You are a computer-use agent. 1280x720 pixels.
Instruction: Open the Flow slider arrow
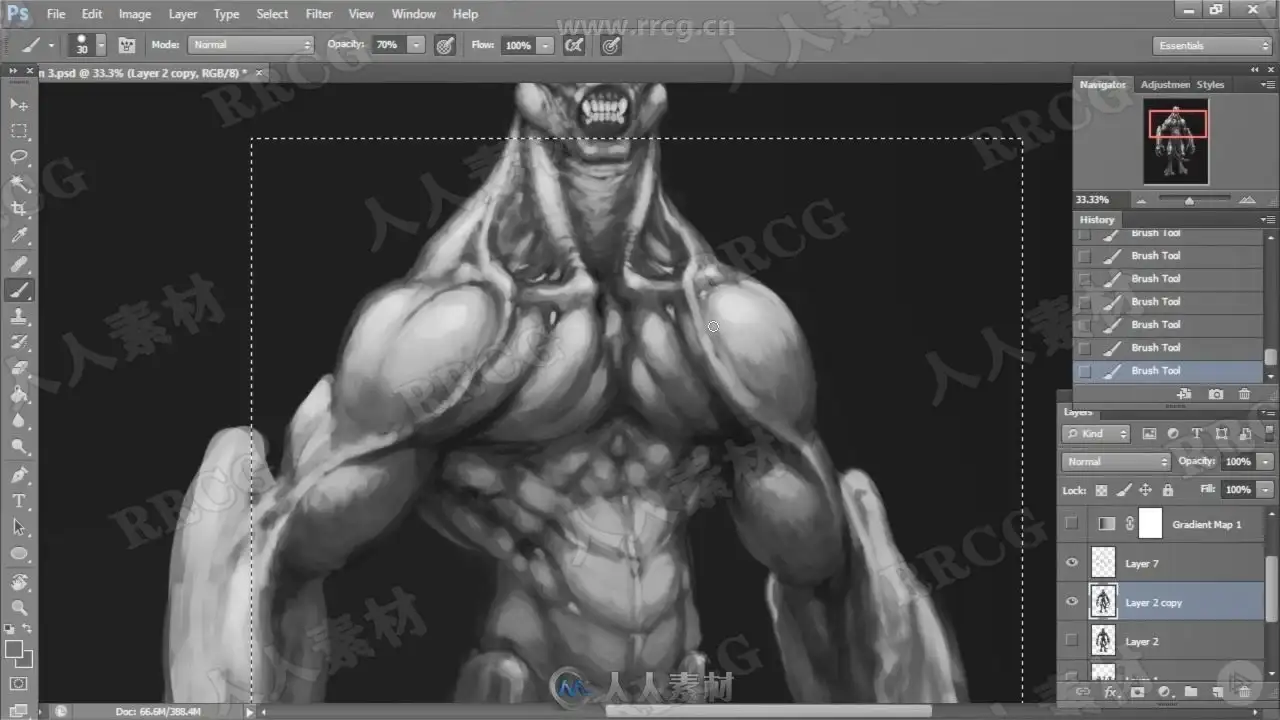pos(545,45)
